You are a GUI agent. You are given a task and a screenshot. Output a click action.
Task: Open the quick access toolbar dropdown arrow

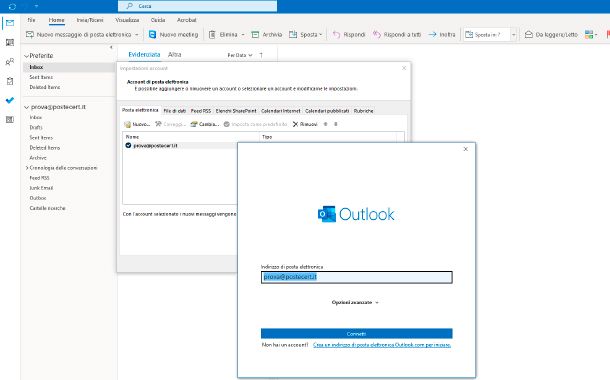[x=36, y=6]
